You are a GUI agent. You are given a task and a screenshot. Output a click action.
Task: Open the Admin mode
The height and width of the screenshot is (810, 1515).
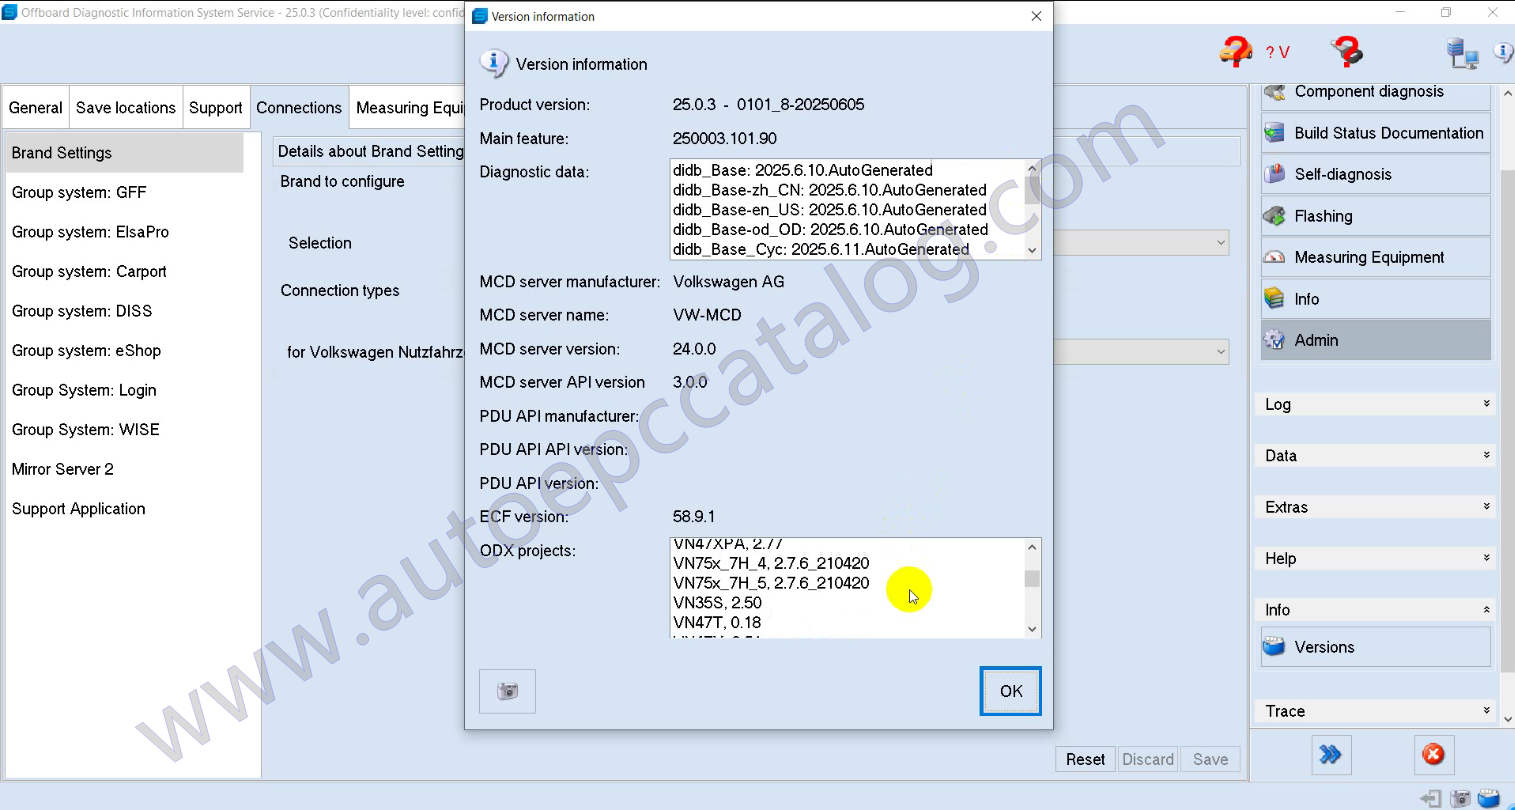pos(1375,340)
